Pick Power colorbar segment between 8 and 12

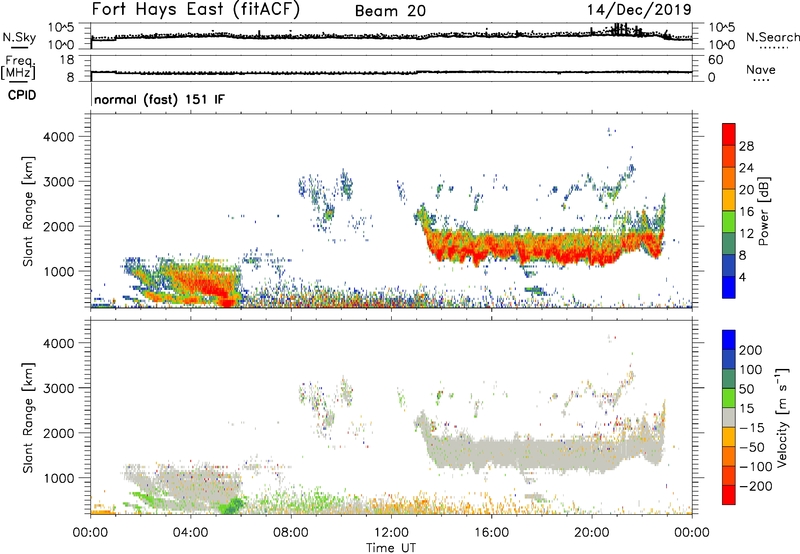[729, 244]
